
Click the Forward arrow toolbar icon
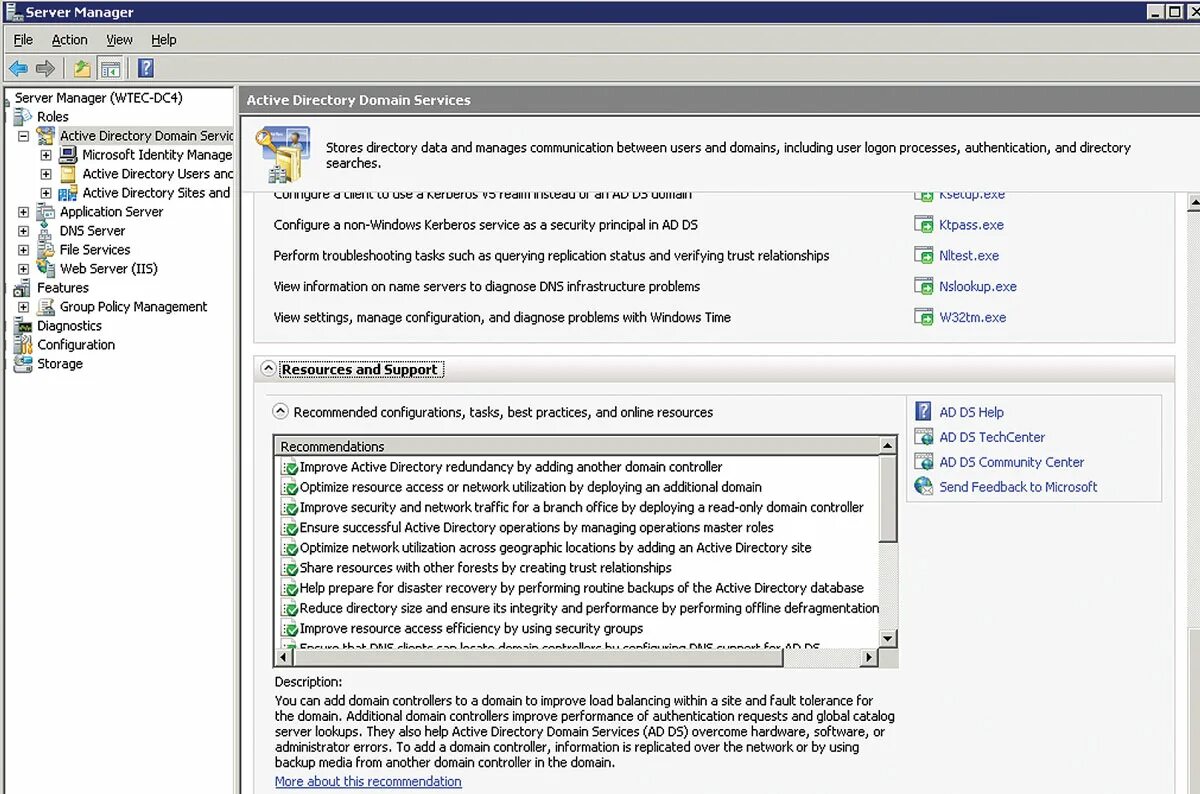45,69
